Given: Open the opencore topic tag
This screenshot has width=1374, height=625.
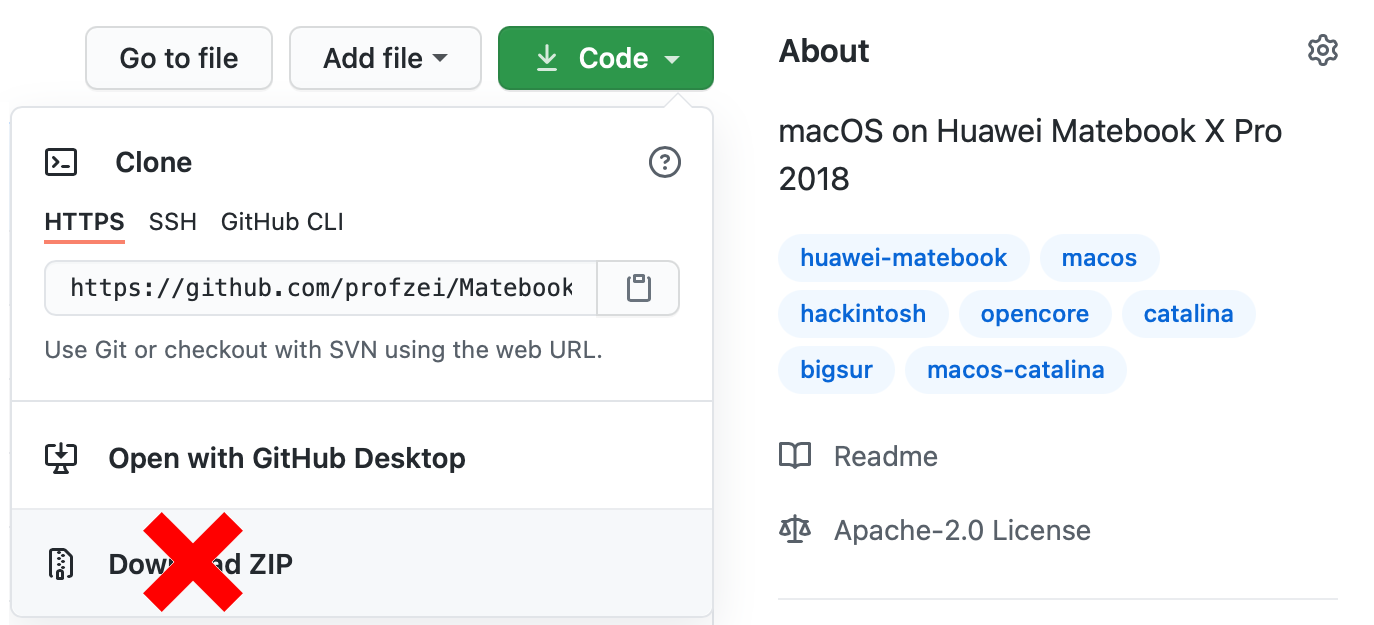Looking at the screenshot, I should tap(1035, 314).
